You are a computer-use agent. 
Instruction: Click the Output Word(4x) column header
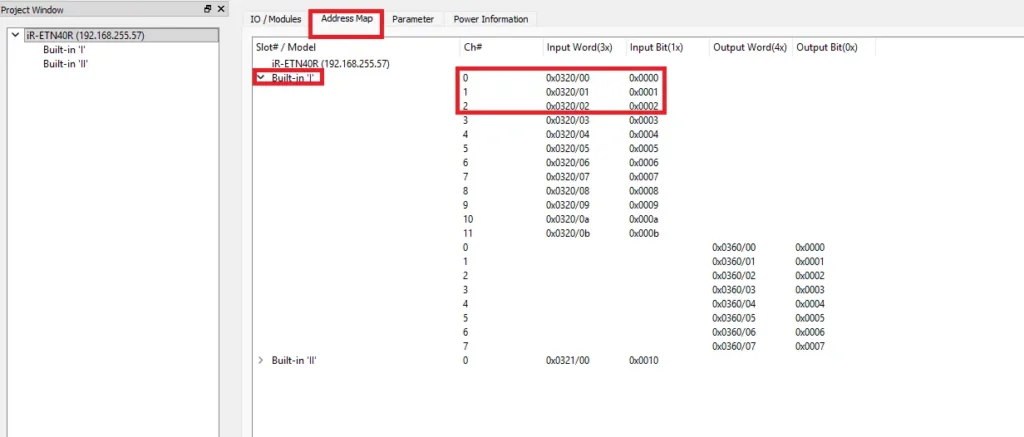750,47
